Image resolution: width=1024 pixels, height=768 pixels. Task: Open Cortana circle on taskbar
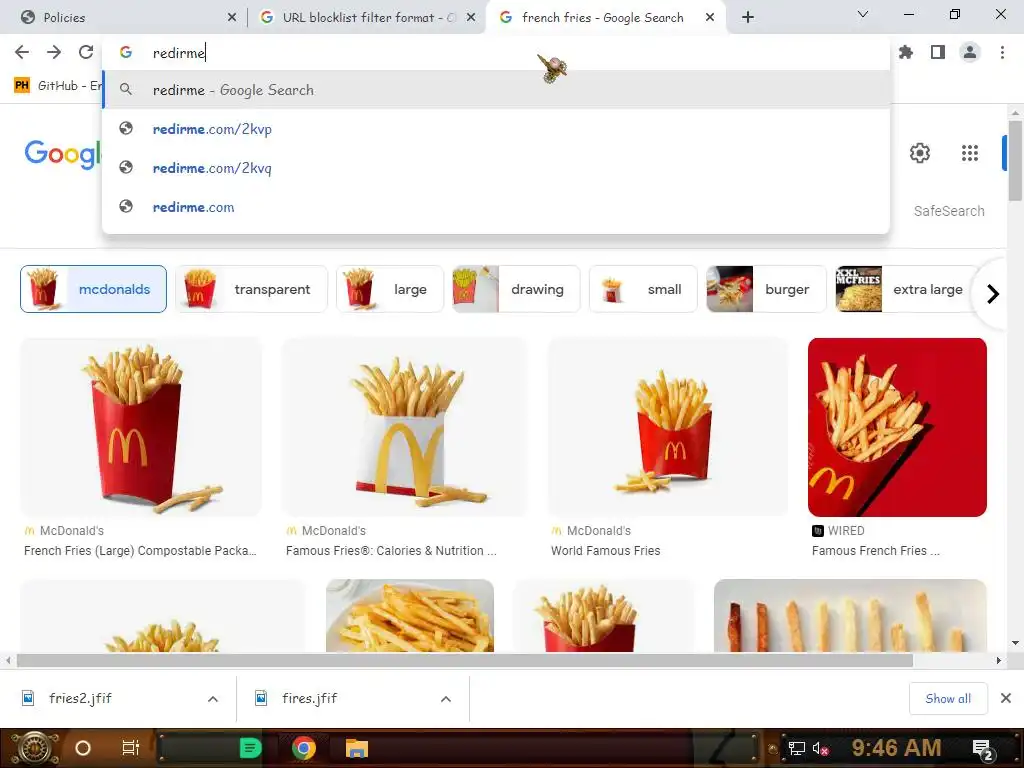(x=83, y=748)
